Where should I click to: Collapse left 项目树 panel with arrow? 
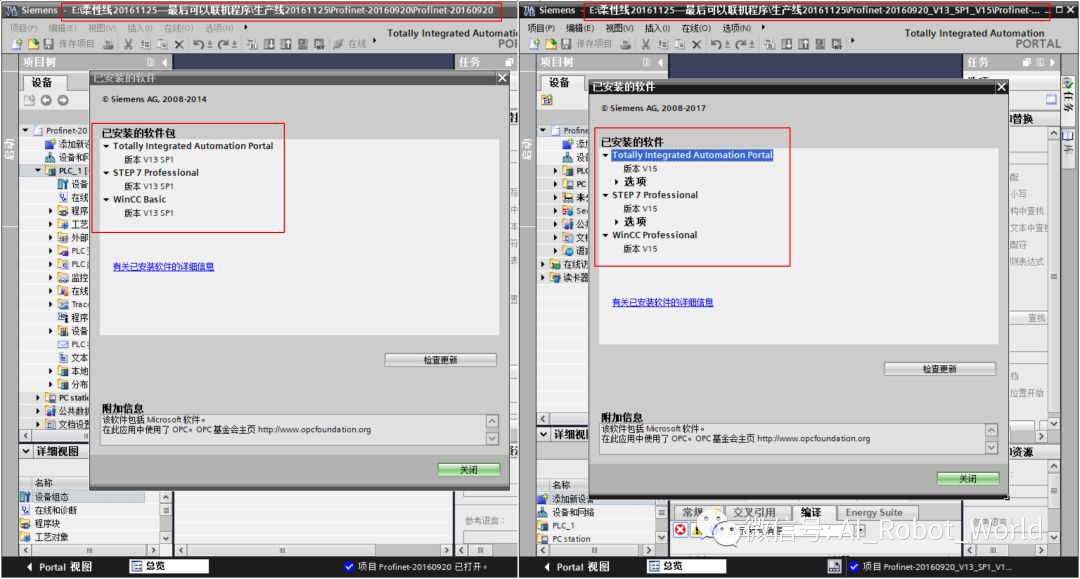pos(165,62)
